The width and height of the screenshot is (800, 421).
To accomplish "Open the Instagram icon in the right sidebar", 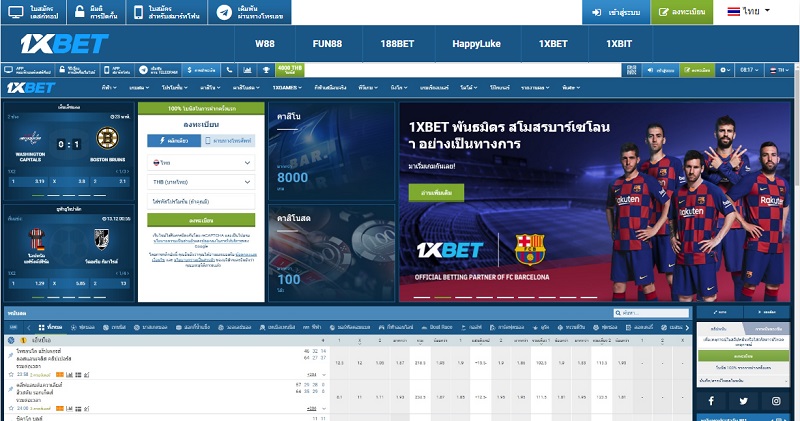I will coord(776,401).
